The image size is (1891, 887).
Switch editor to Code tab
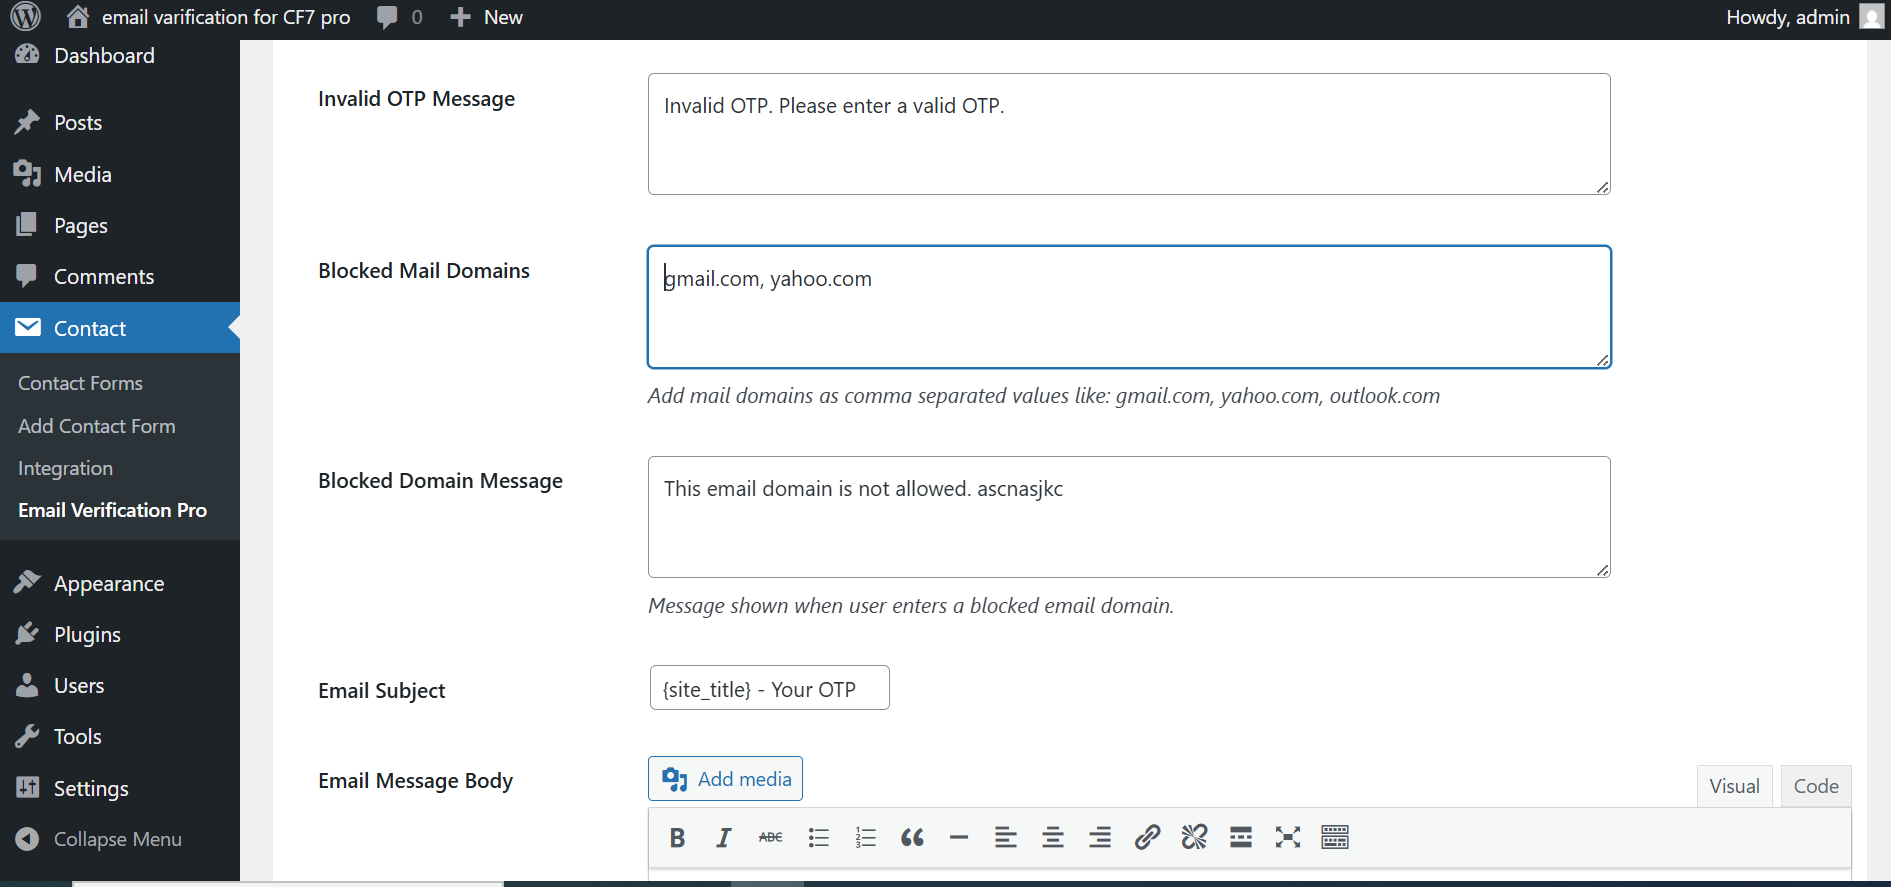click(1816, 786)
